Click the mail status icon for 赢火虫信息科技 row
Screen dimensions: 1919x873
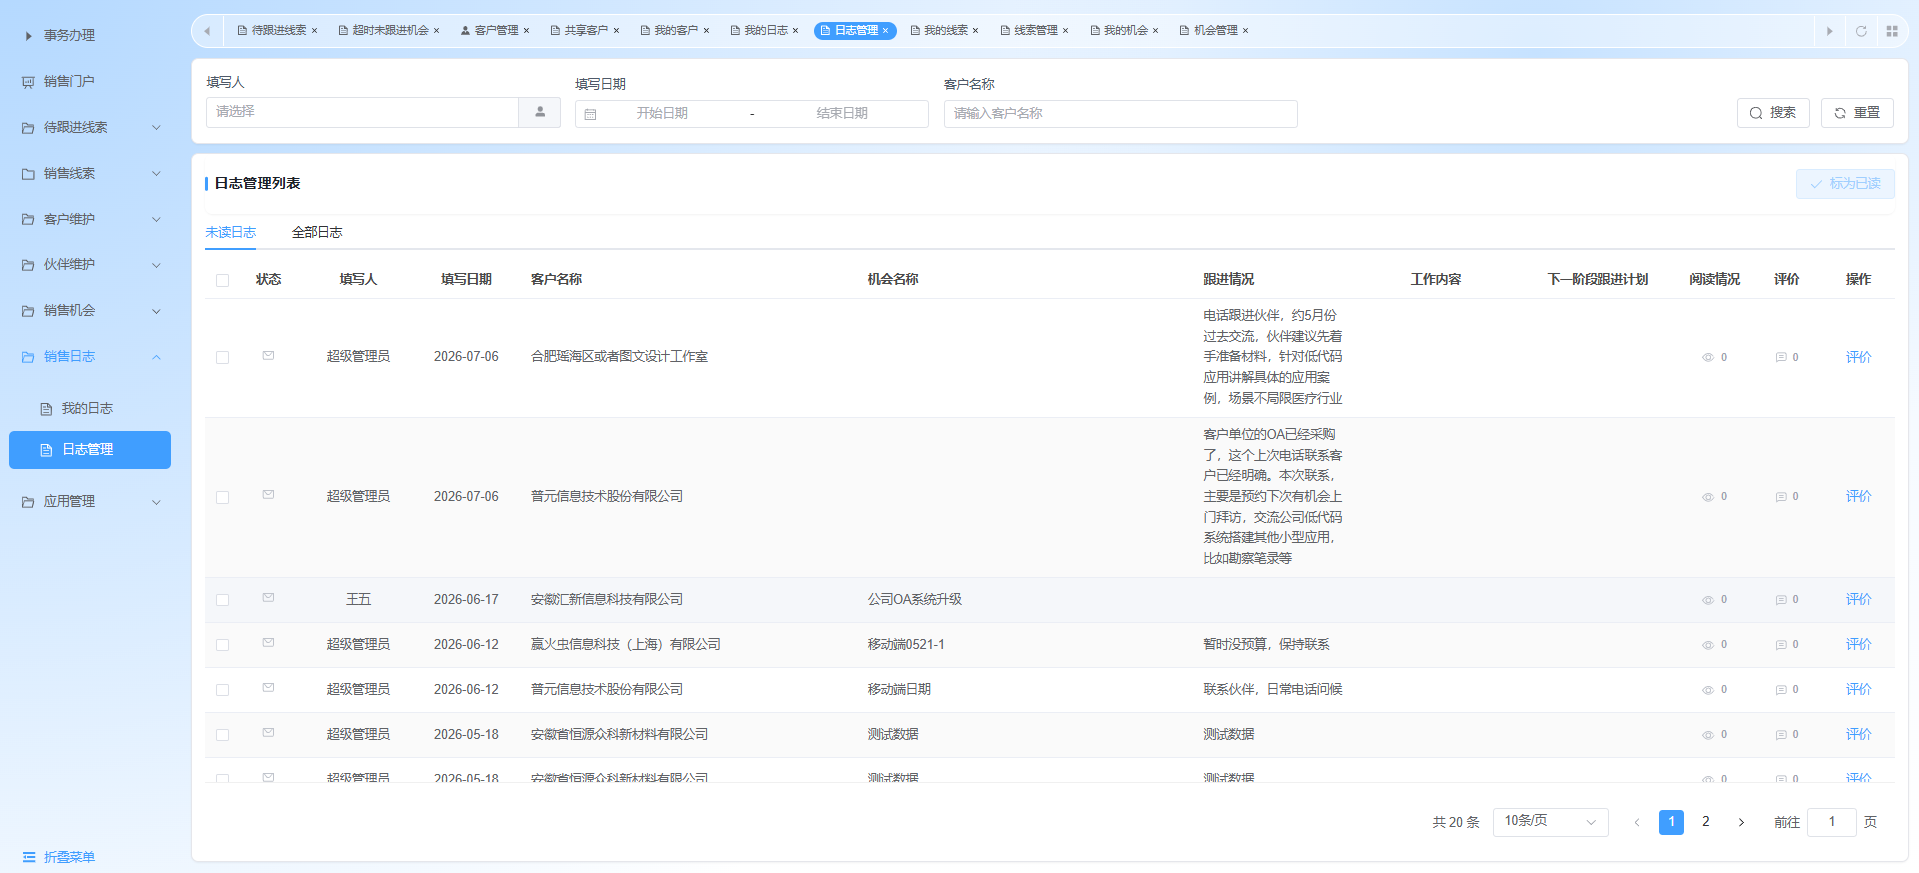[268, 643]
